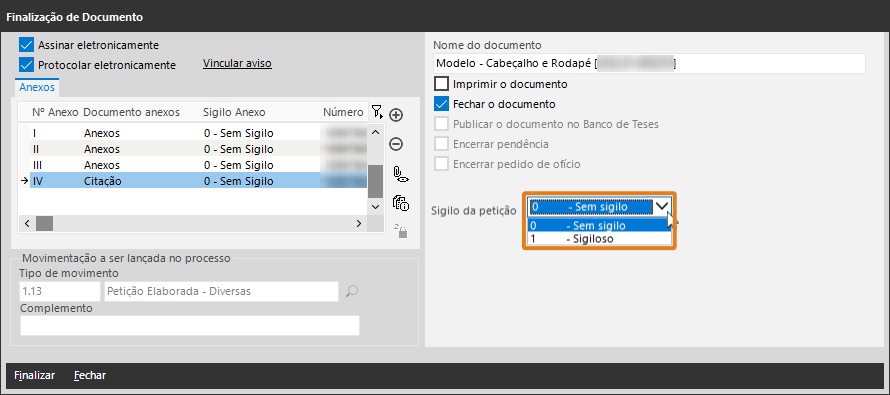
Task: Check Encerrar pedido de ofício option
Action: (441, 164)
